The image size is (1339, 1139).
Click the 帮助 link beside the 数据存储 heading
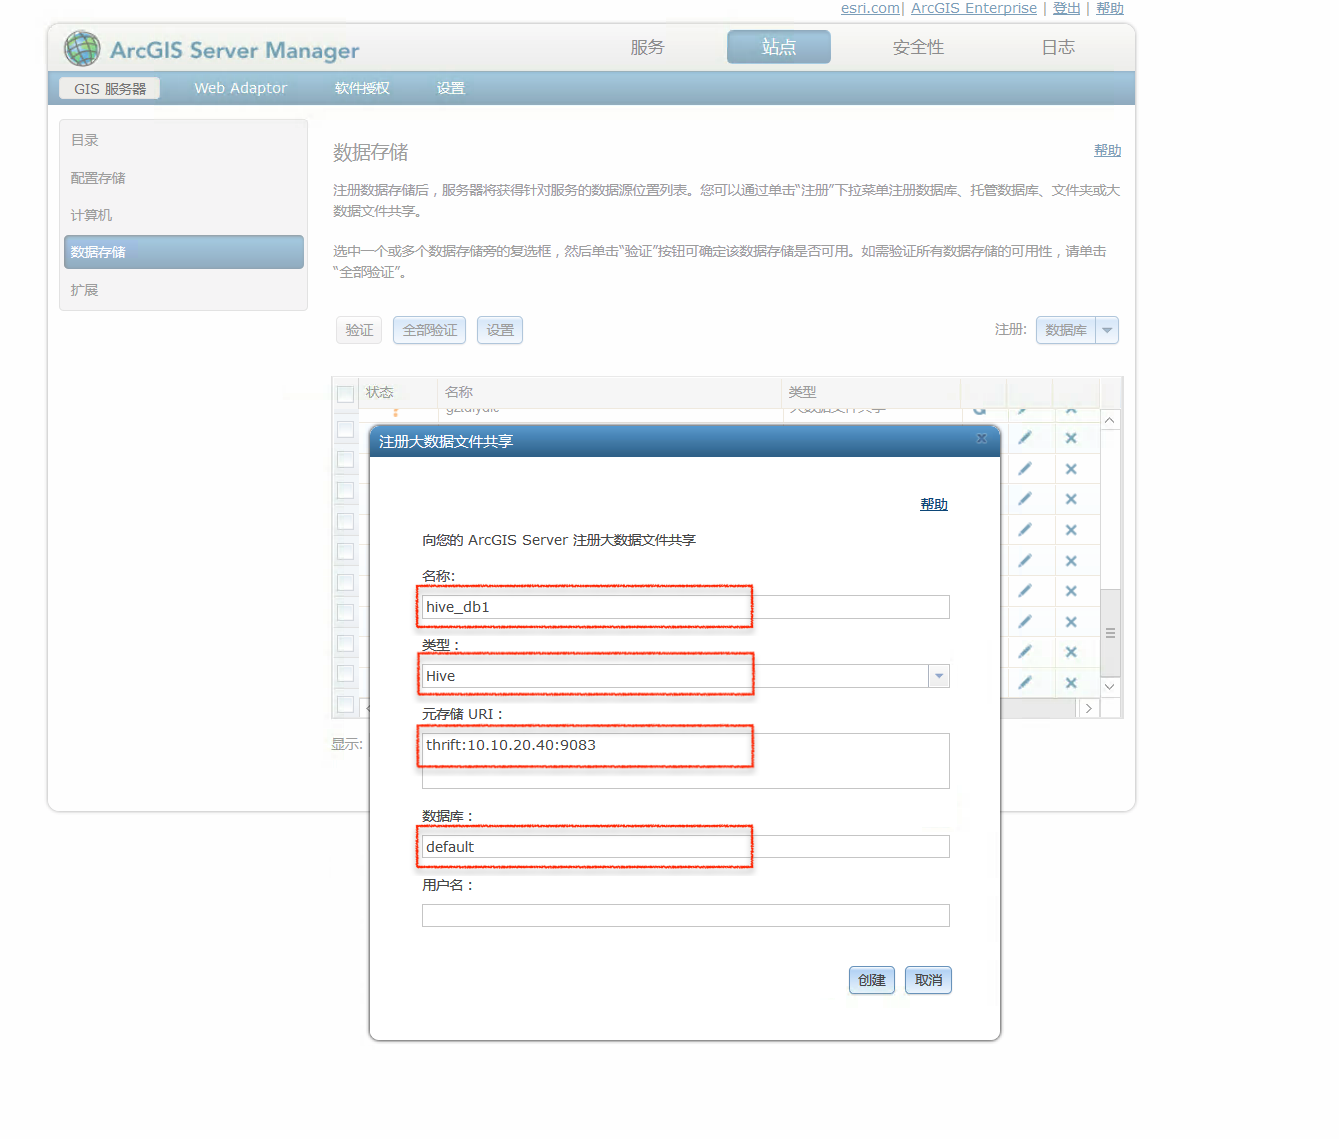coord(1107,150)
